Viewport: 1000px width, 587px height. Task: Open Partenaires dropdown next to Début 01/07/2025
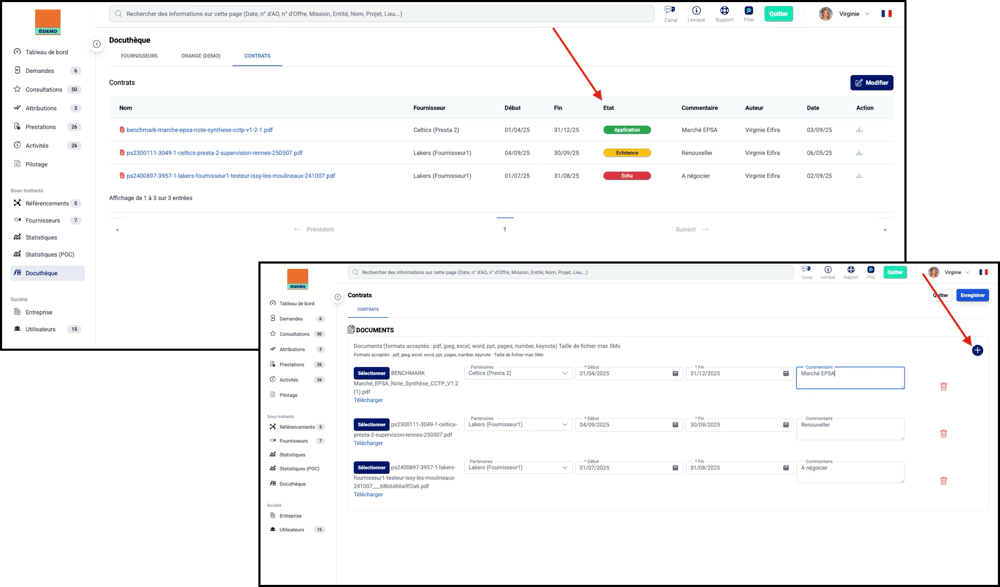(x=517, y=468)
